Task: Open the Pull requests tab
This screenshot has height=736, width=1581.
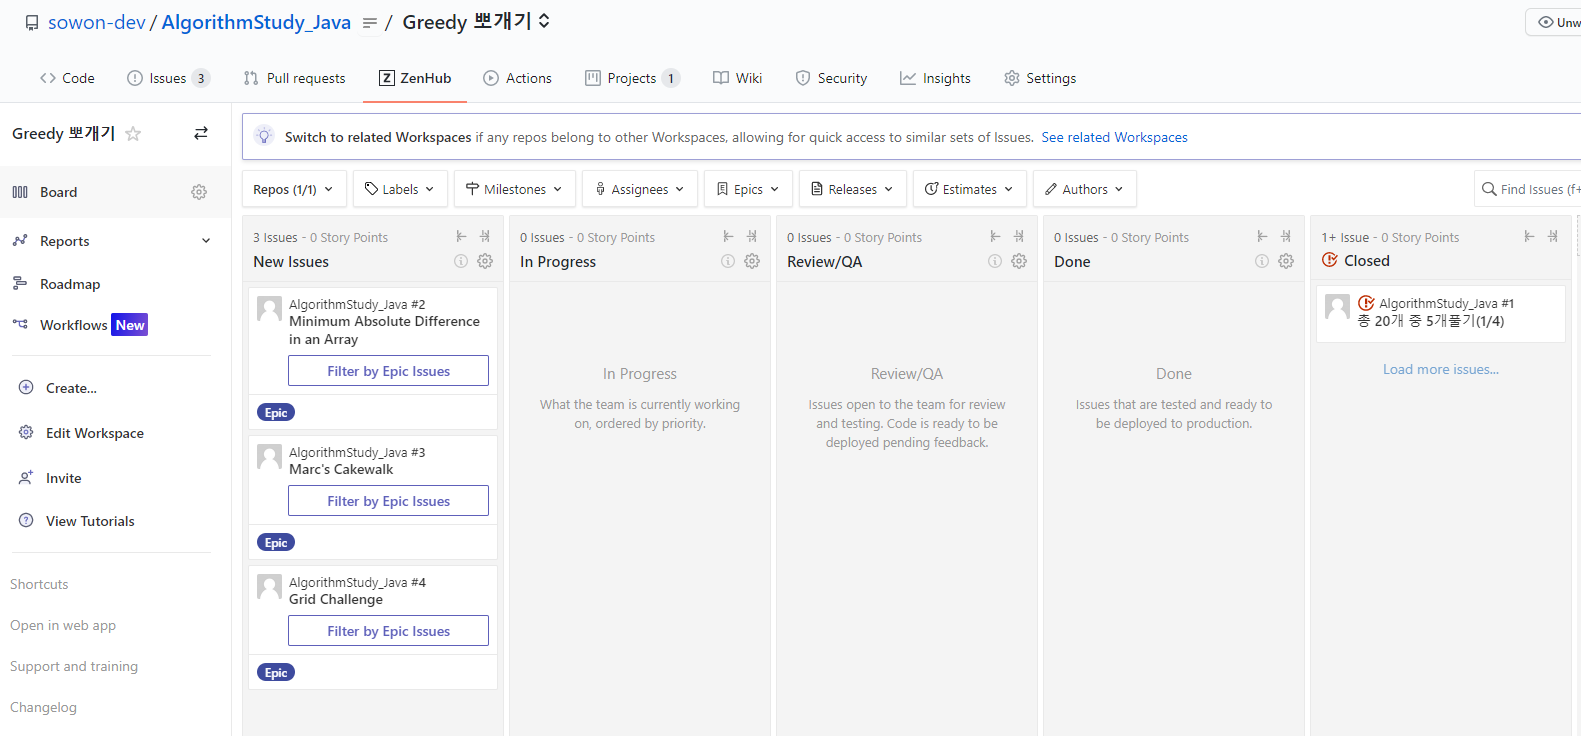Action: tap(295, 78)
